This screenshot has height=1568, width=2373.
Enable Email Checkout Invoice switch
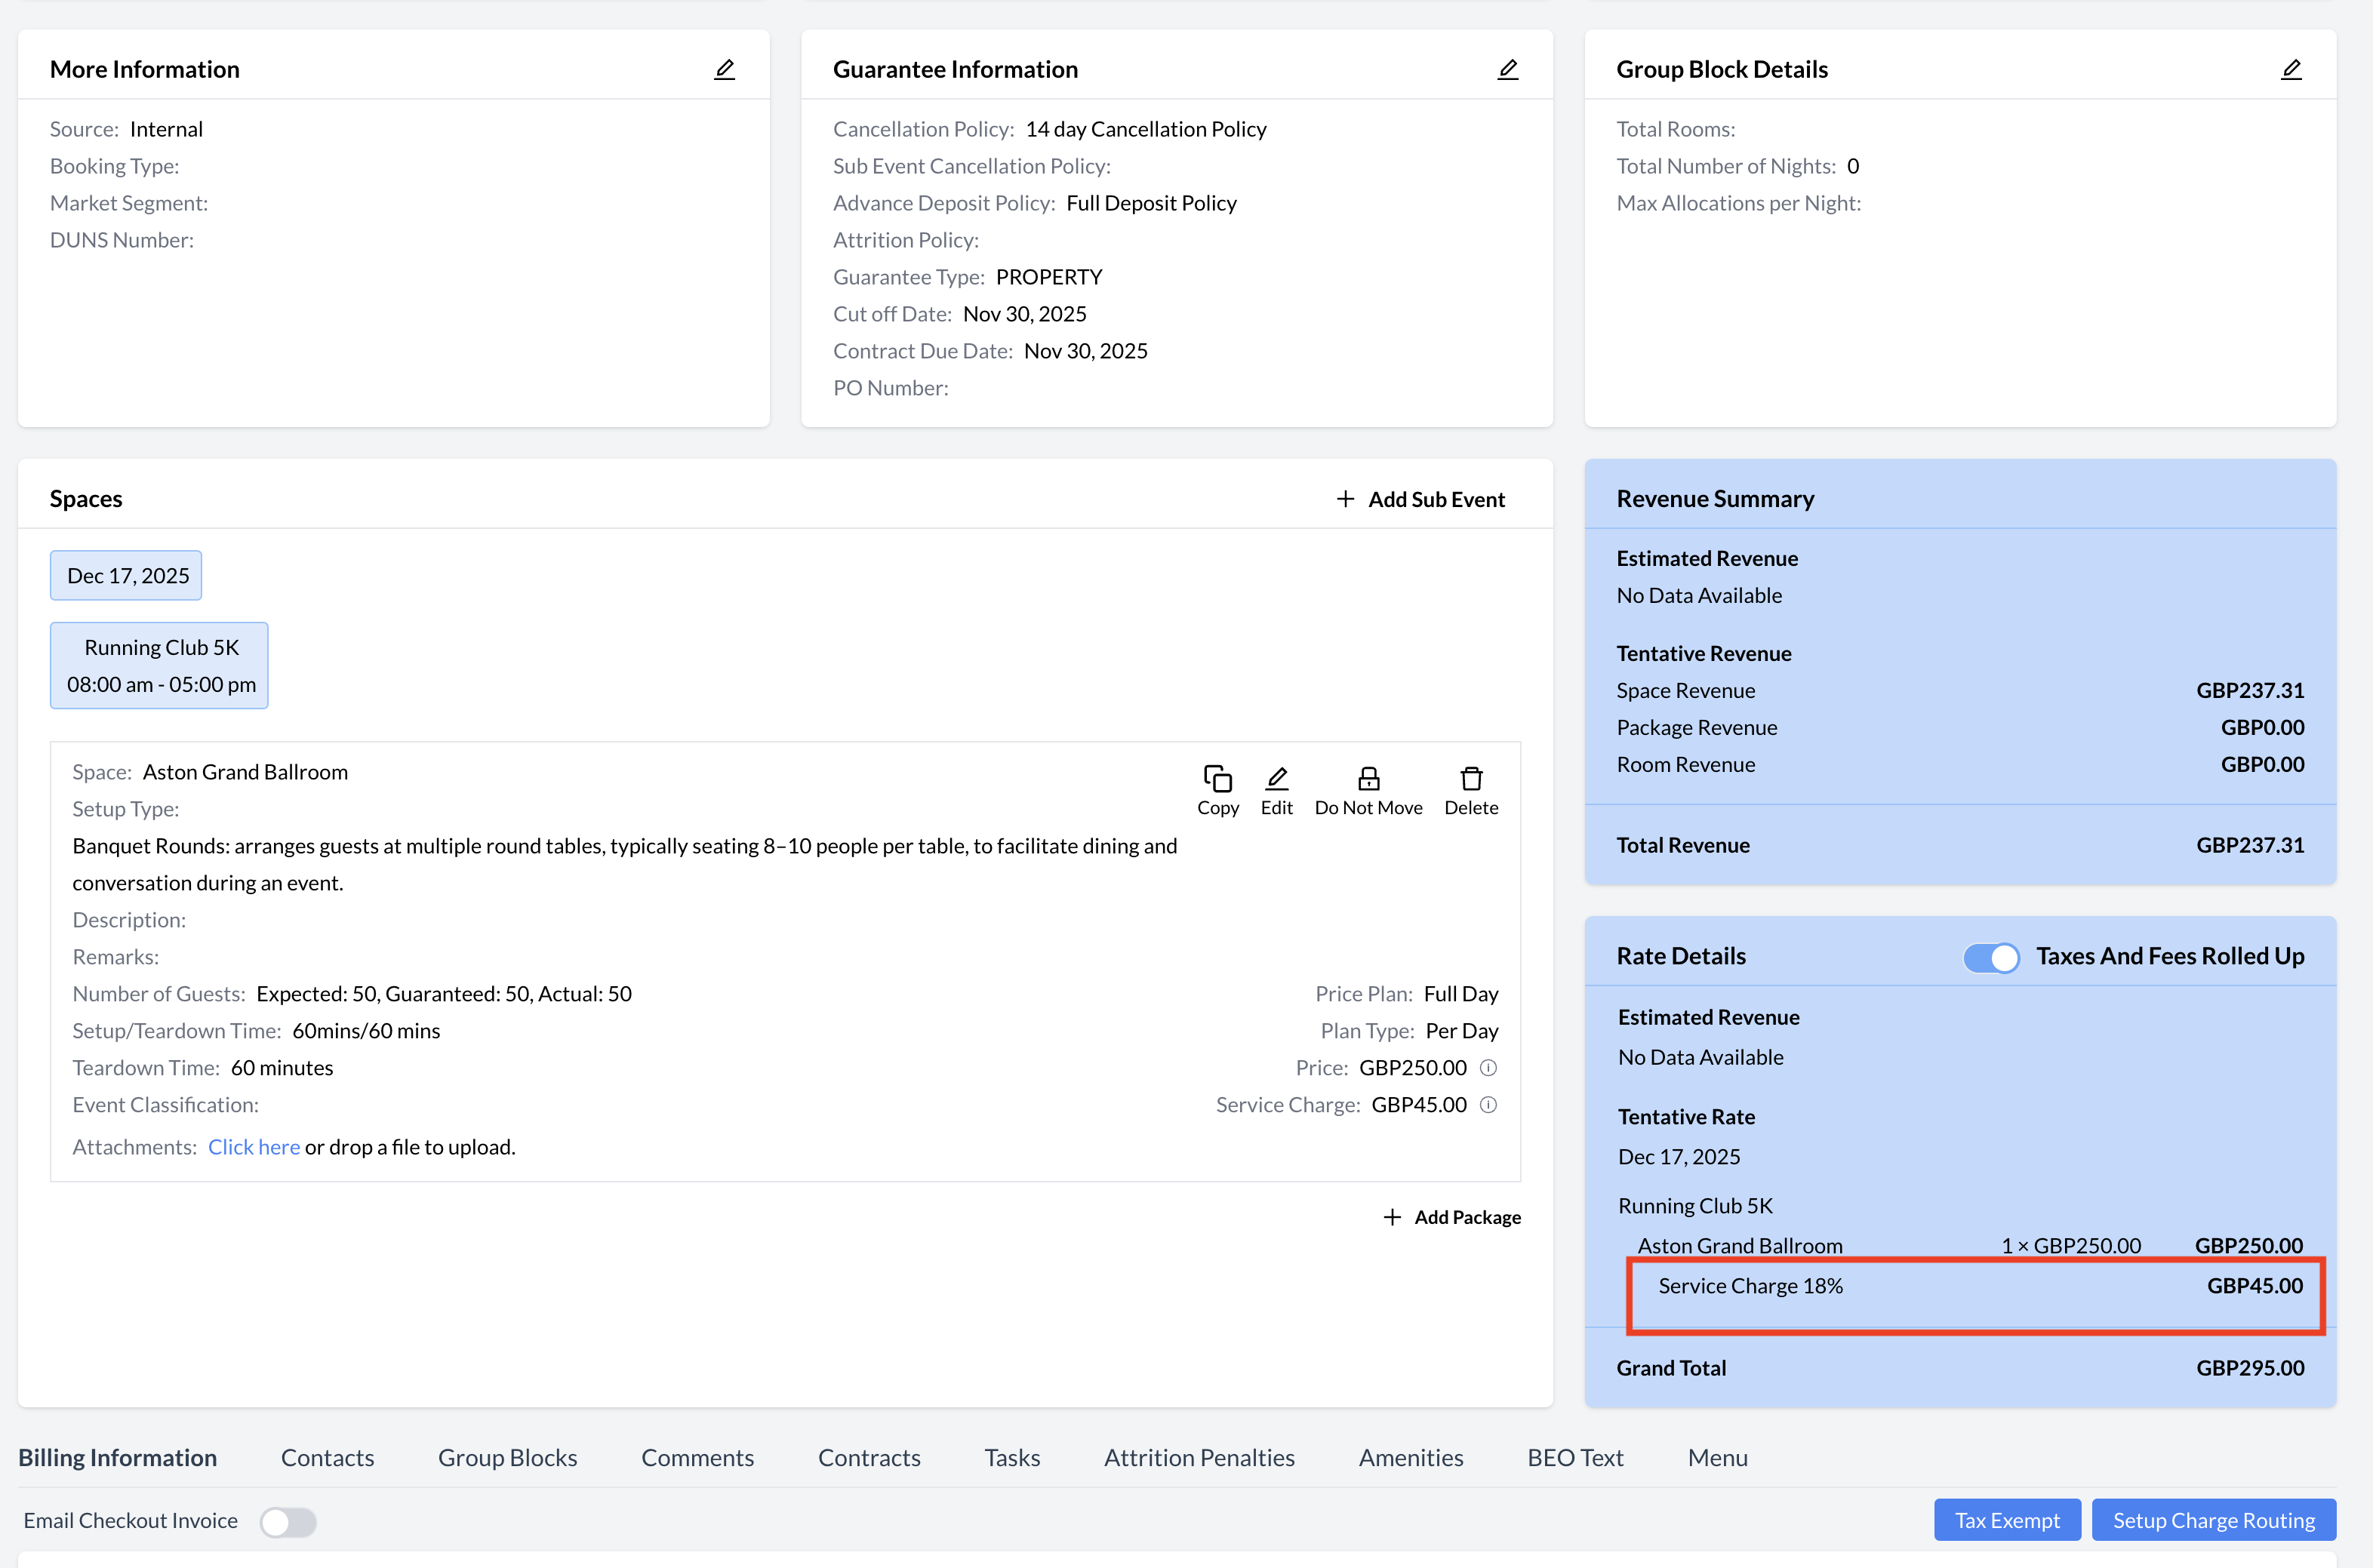click(x=288, y=1521)
